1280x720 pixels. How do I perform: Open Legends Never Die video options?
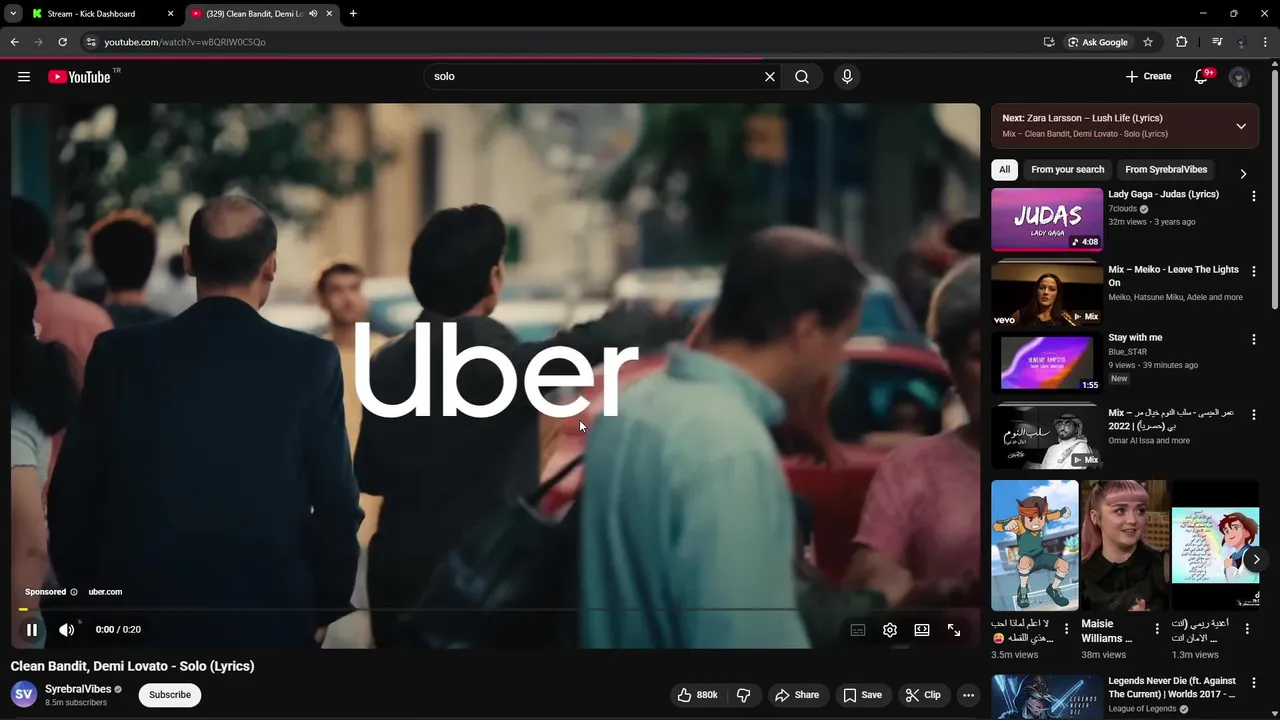coord(1253,683)
